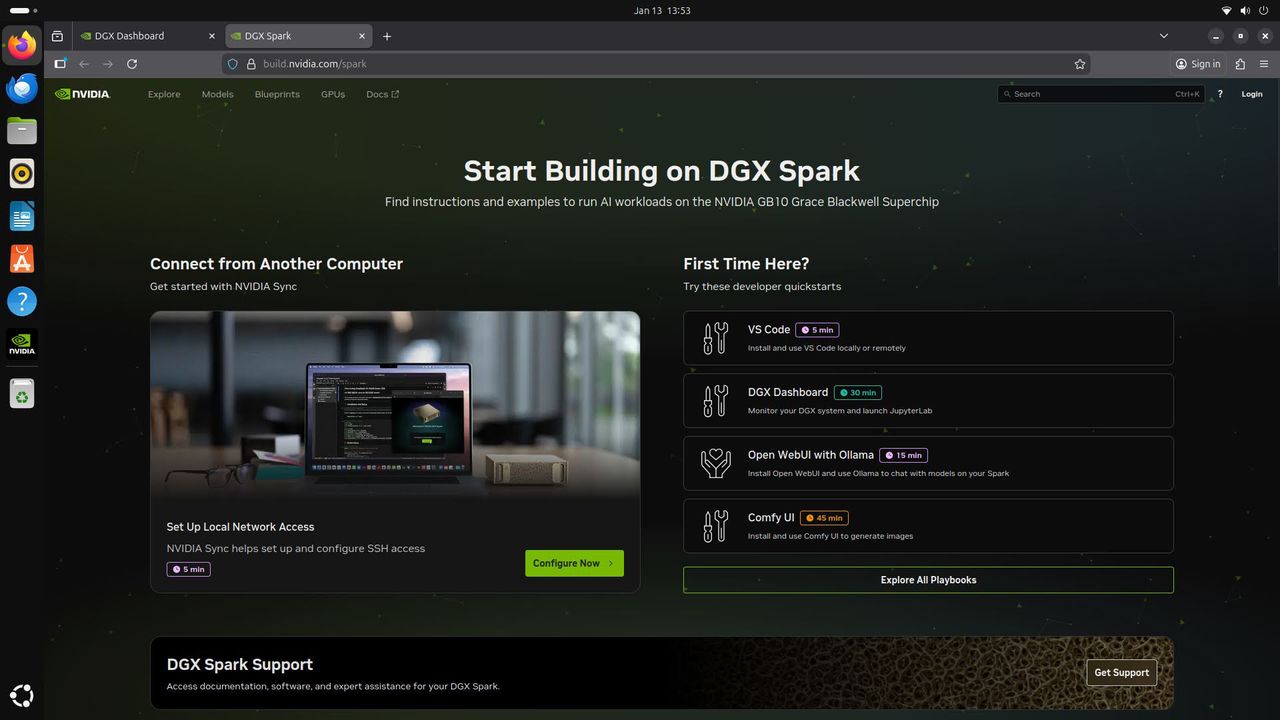Screen dimensions: 1280x720
Task: Click the address bar showing build.nvidia.com/spark
Action: pyautogui.click(x=655, y=64)
